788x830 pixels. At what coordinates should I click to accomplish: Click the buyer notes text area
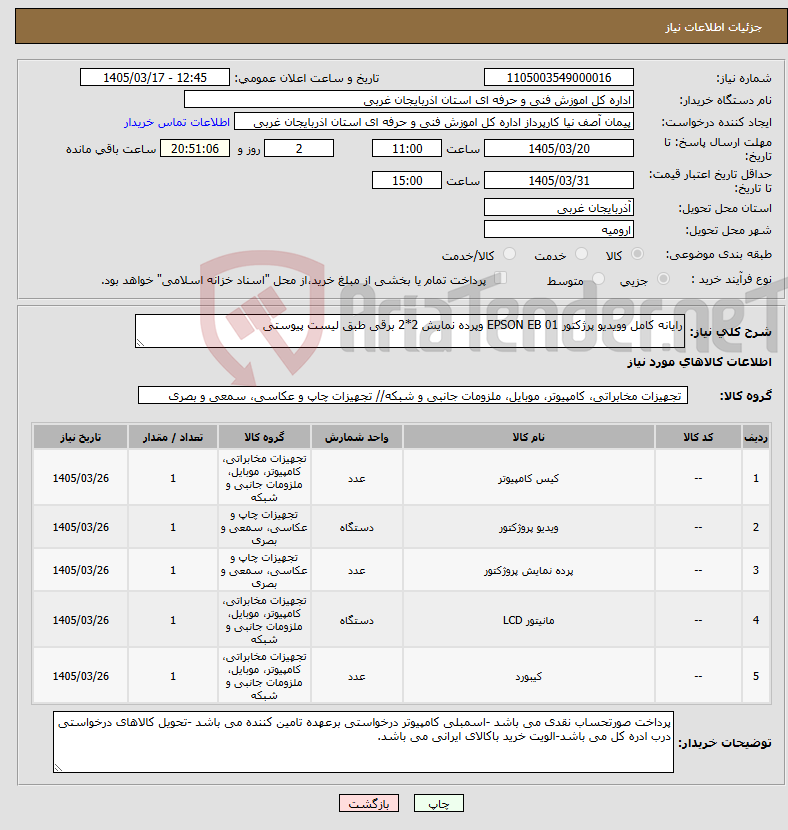coord(363,742)
